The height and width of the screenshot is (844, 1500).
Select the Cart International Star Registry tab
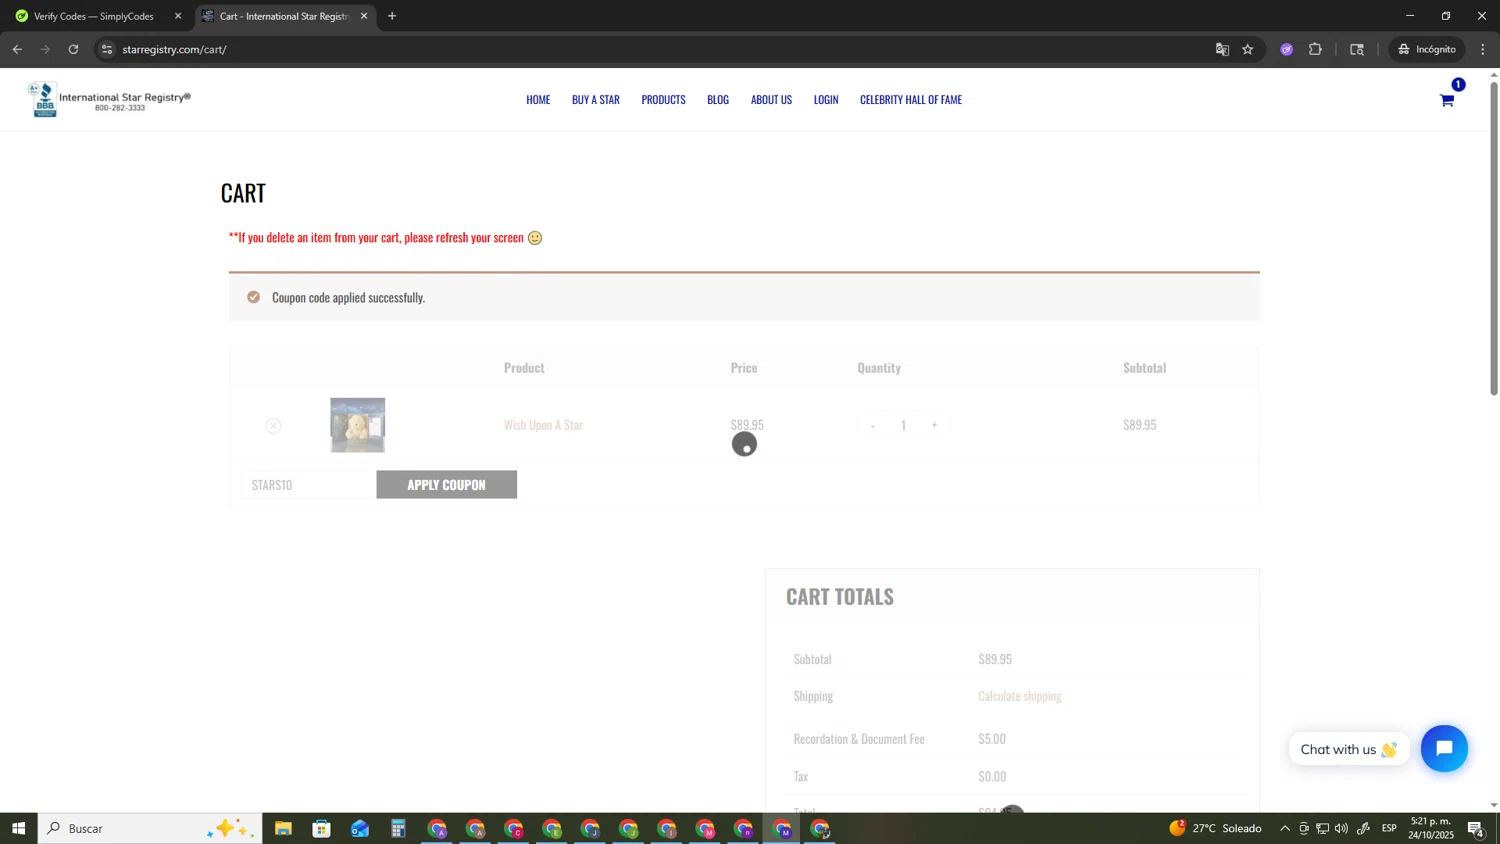tap(285, 16)
